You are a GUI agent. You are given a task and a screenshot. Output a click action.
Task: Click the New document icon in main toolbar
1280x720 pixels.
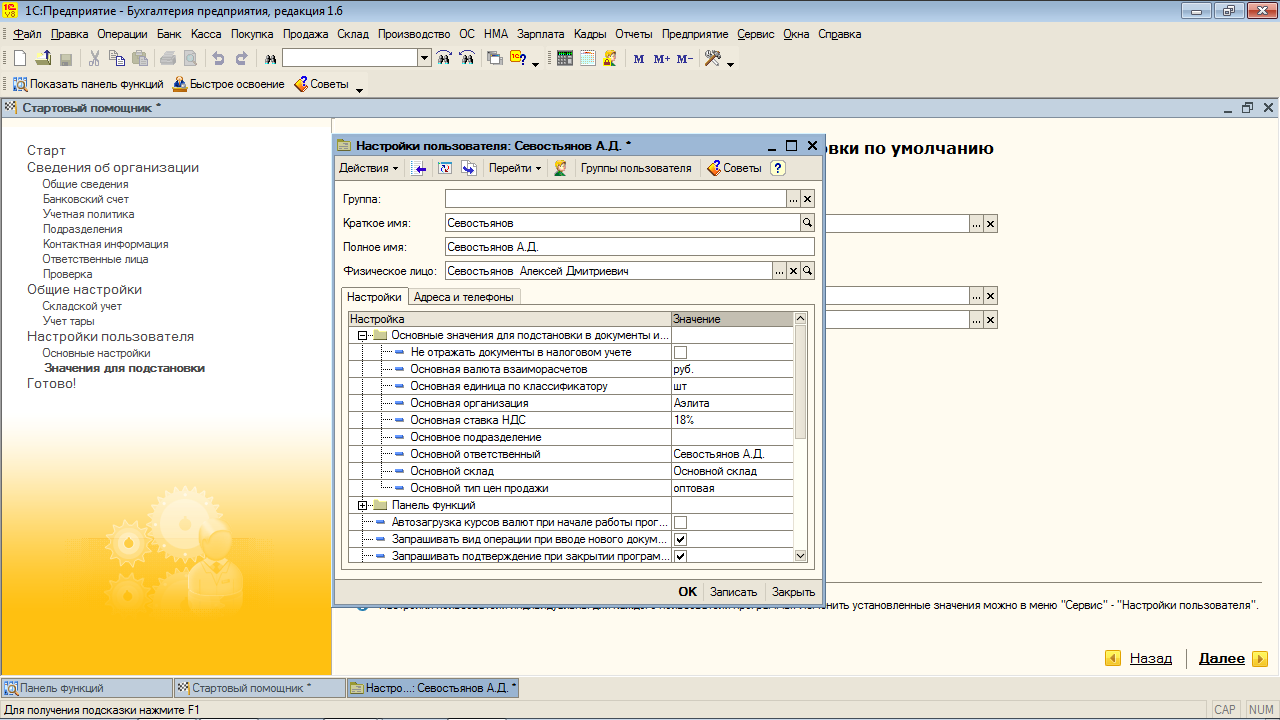tap(20, 59)
